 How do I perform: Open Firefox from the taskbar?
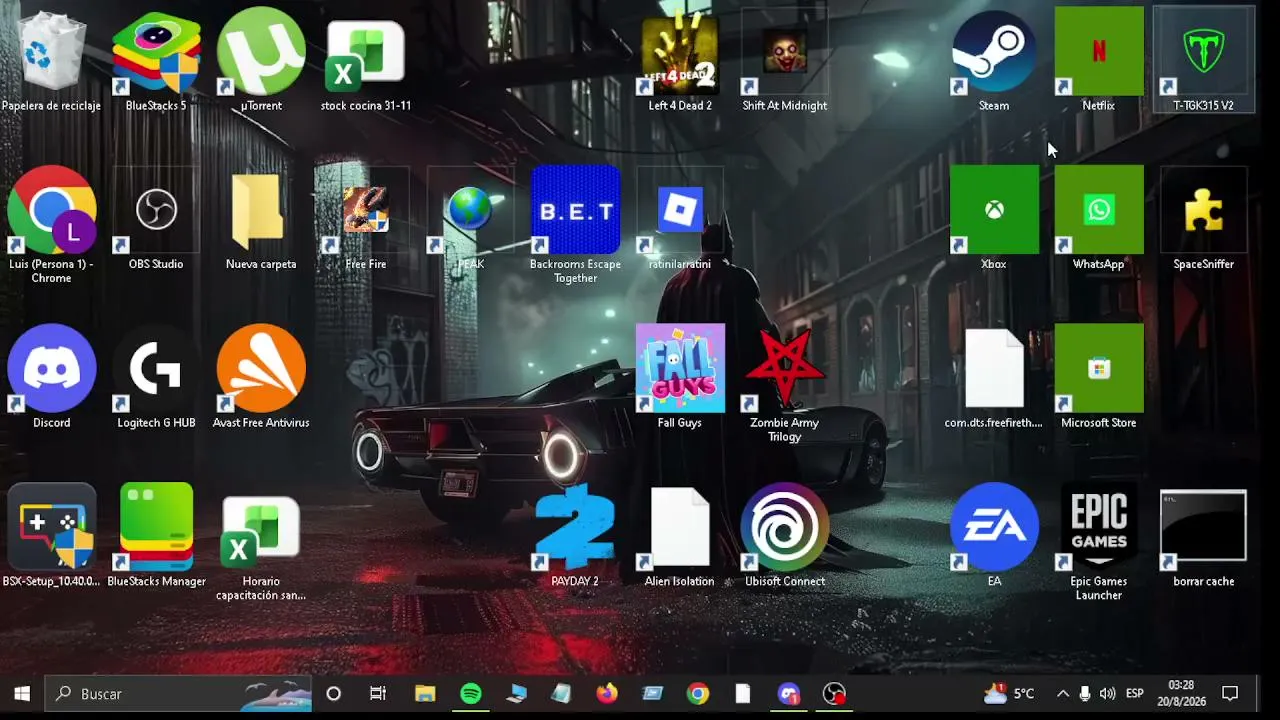[x=607, y=694]
